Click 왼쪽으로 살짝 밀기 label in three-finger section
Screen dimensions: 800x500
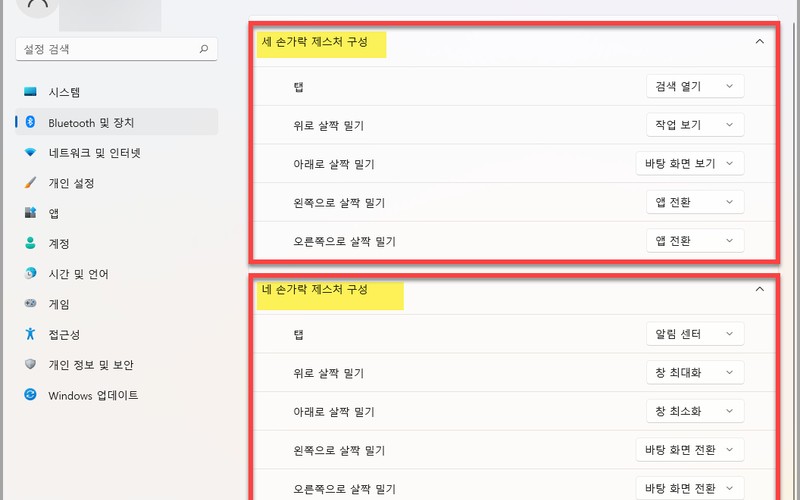(x=339, y=203)
